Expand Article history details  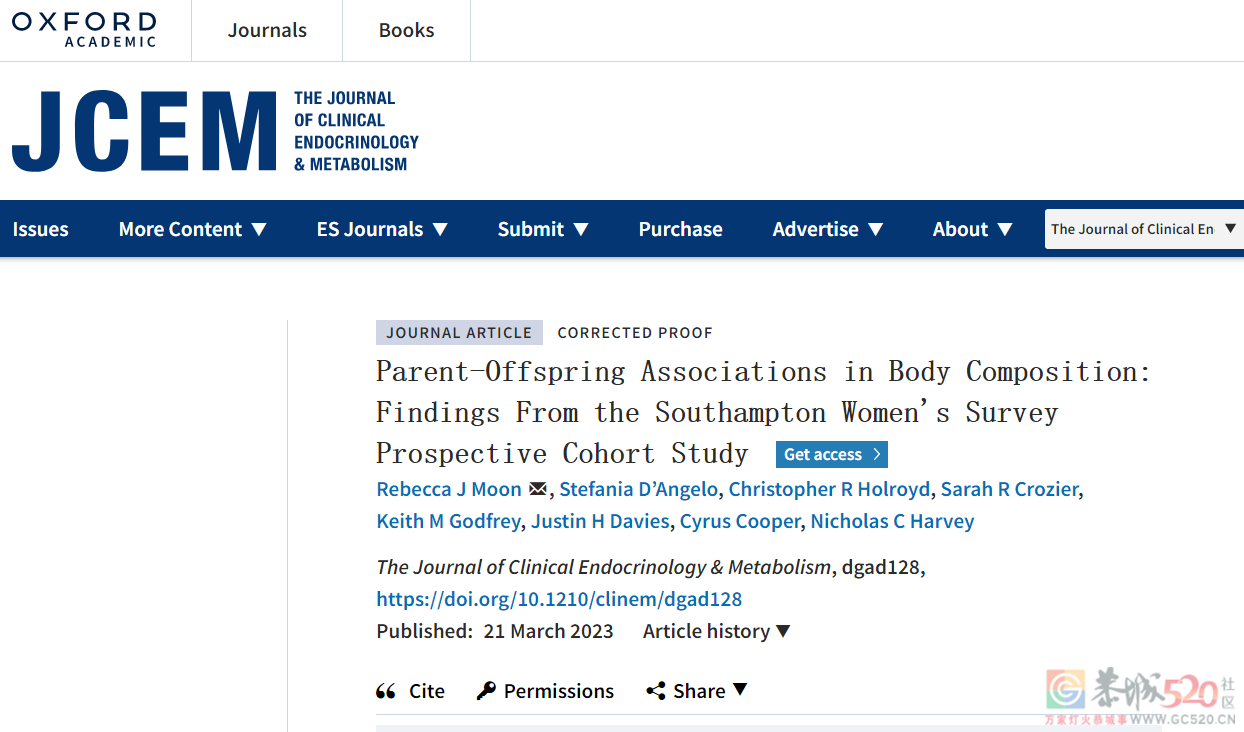(x=716, y=631)
